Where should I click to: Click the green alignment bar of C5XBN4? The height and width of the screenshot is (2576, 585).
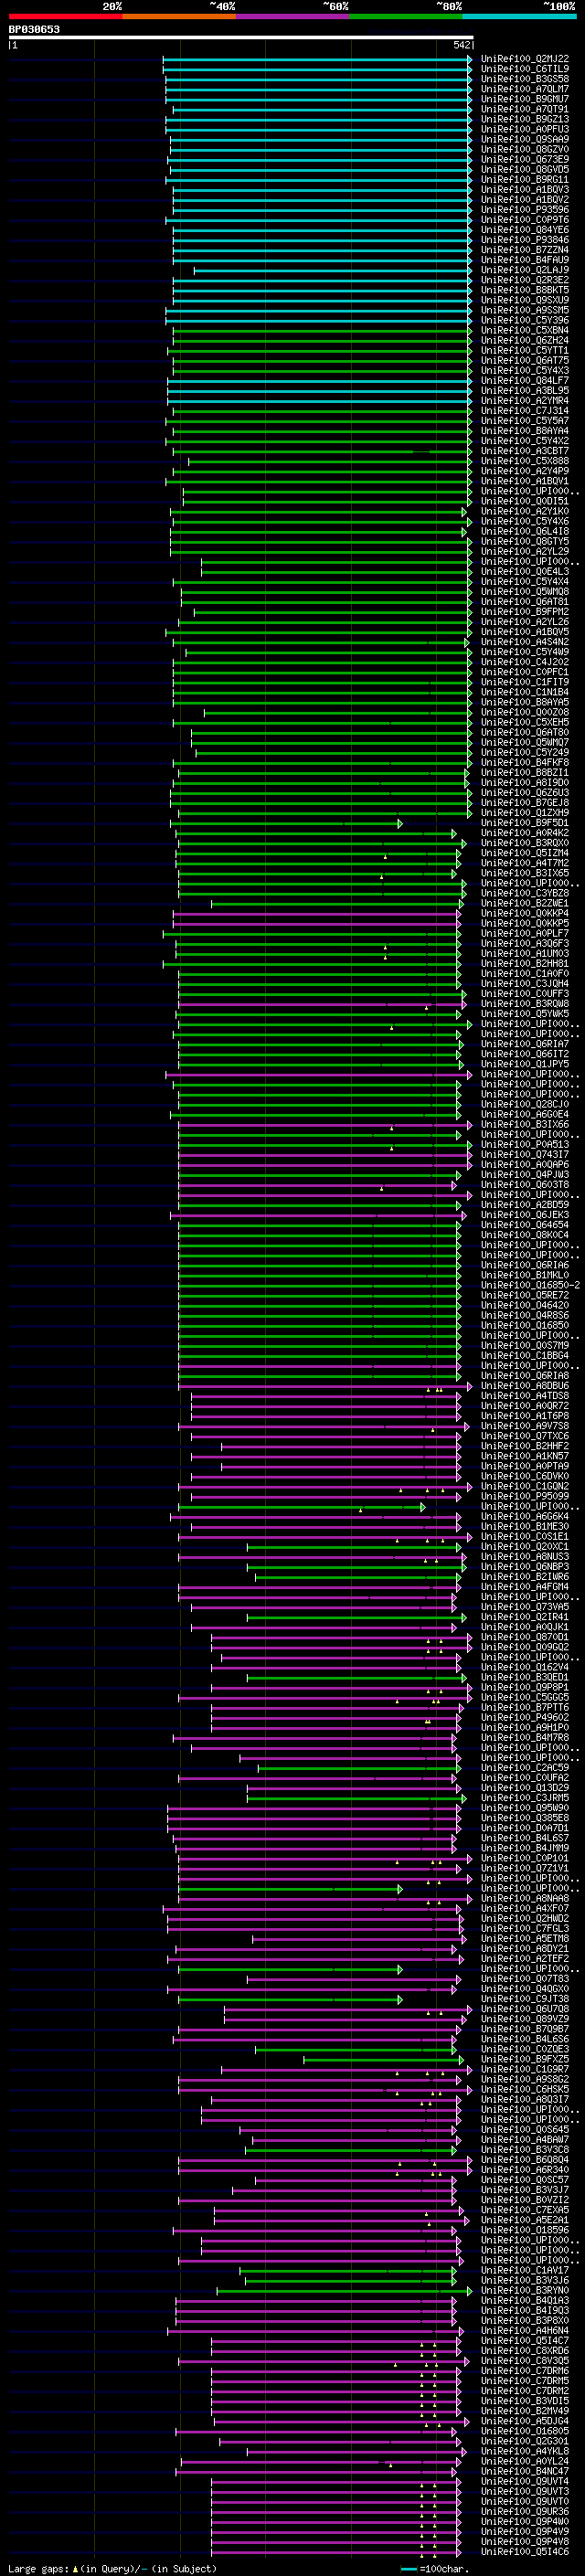322,330
